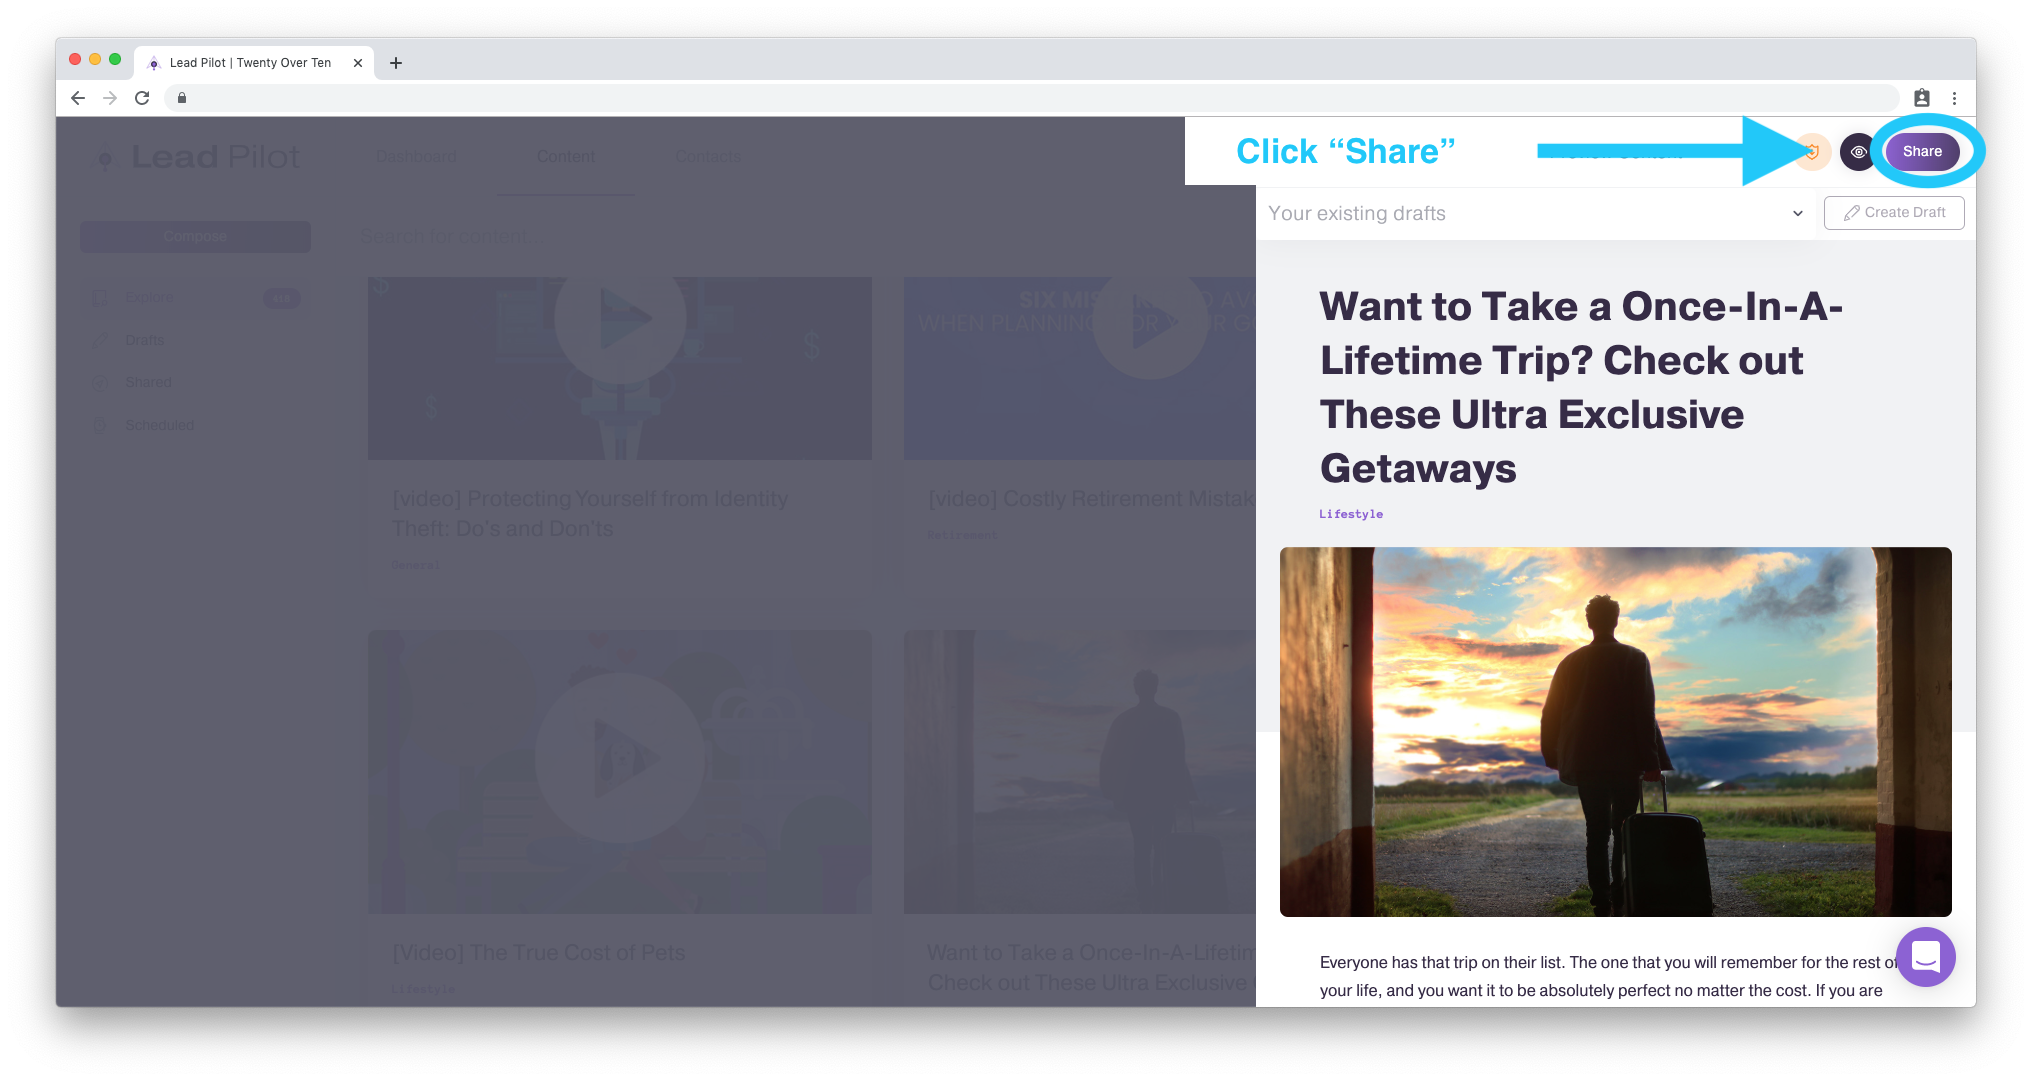The width and height of the screenshot is (2032, 1081).
Task: Click the Create Draft button
Action: pyautogui.click(x=1894, y=213)
